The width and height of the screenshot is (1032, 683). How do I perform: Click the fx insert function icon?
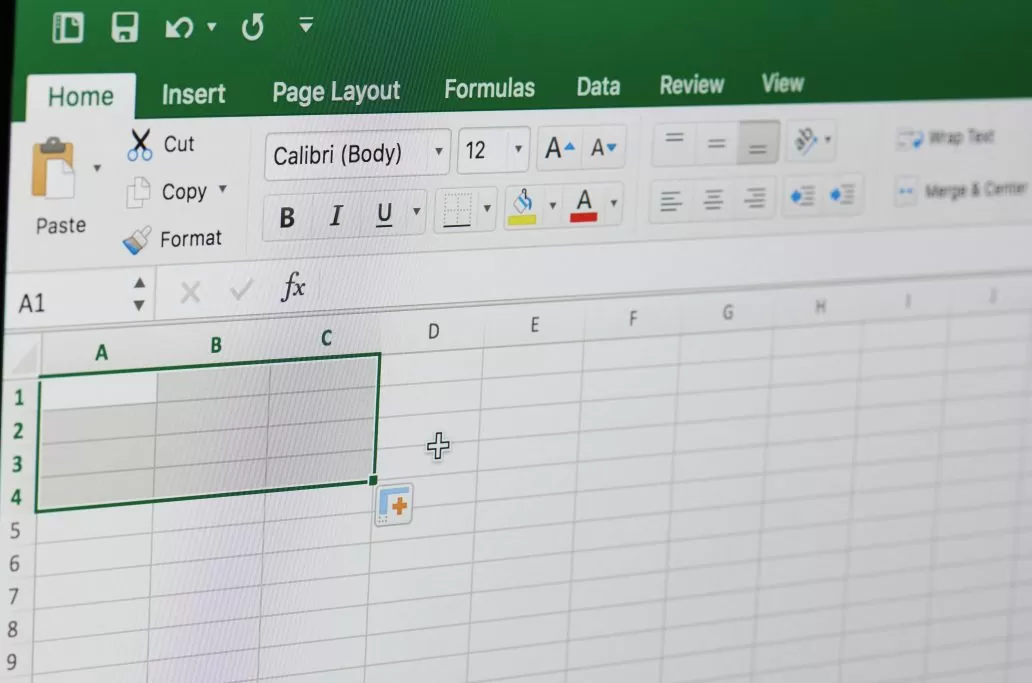point(293,289)
